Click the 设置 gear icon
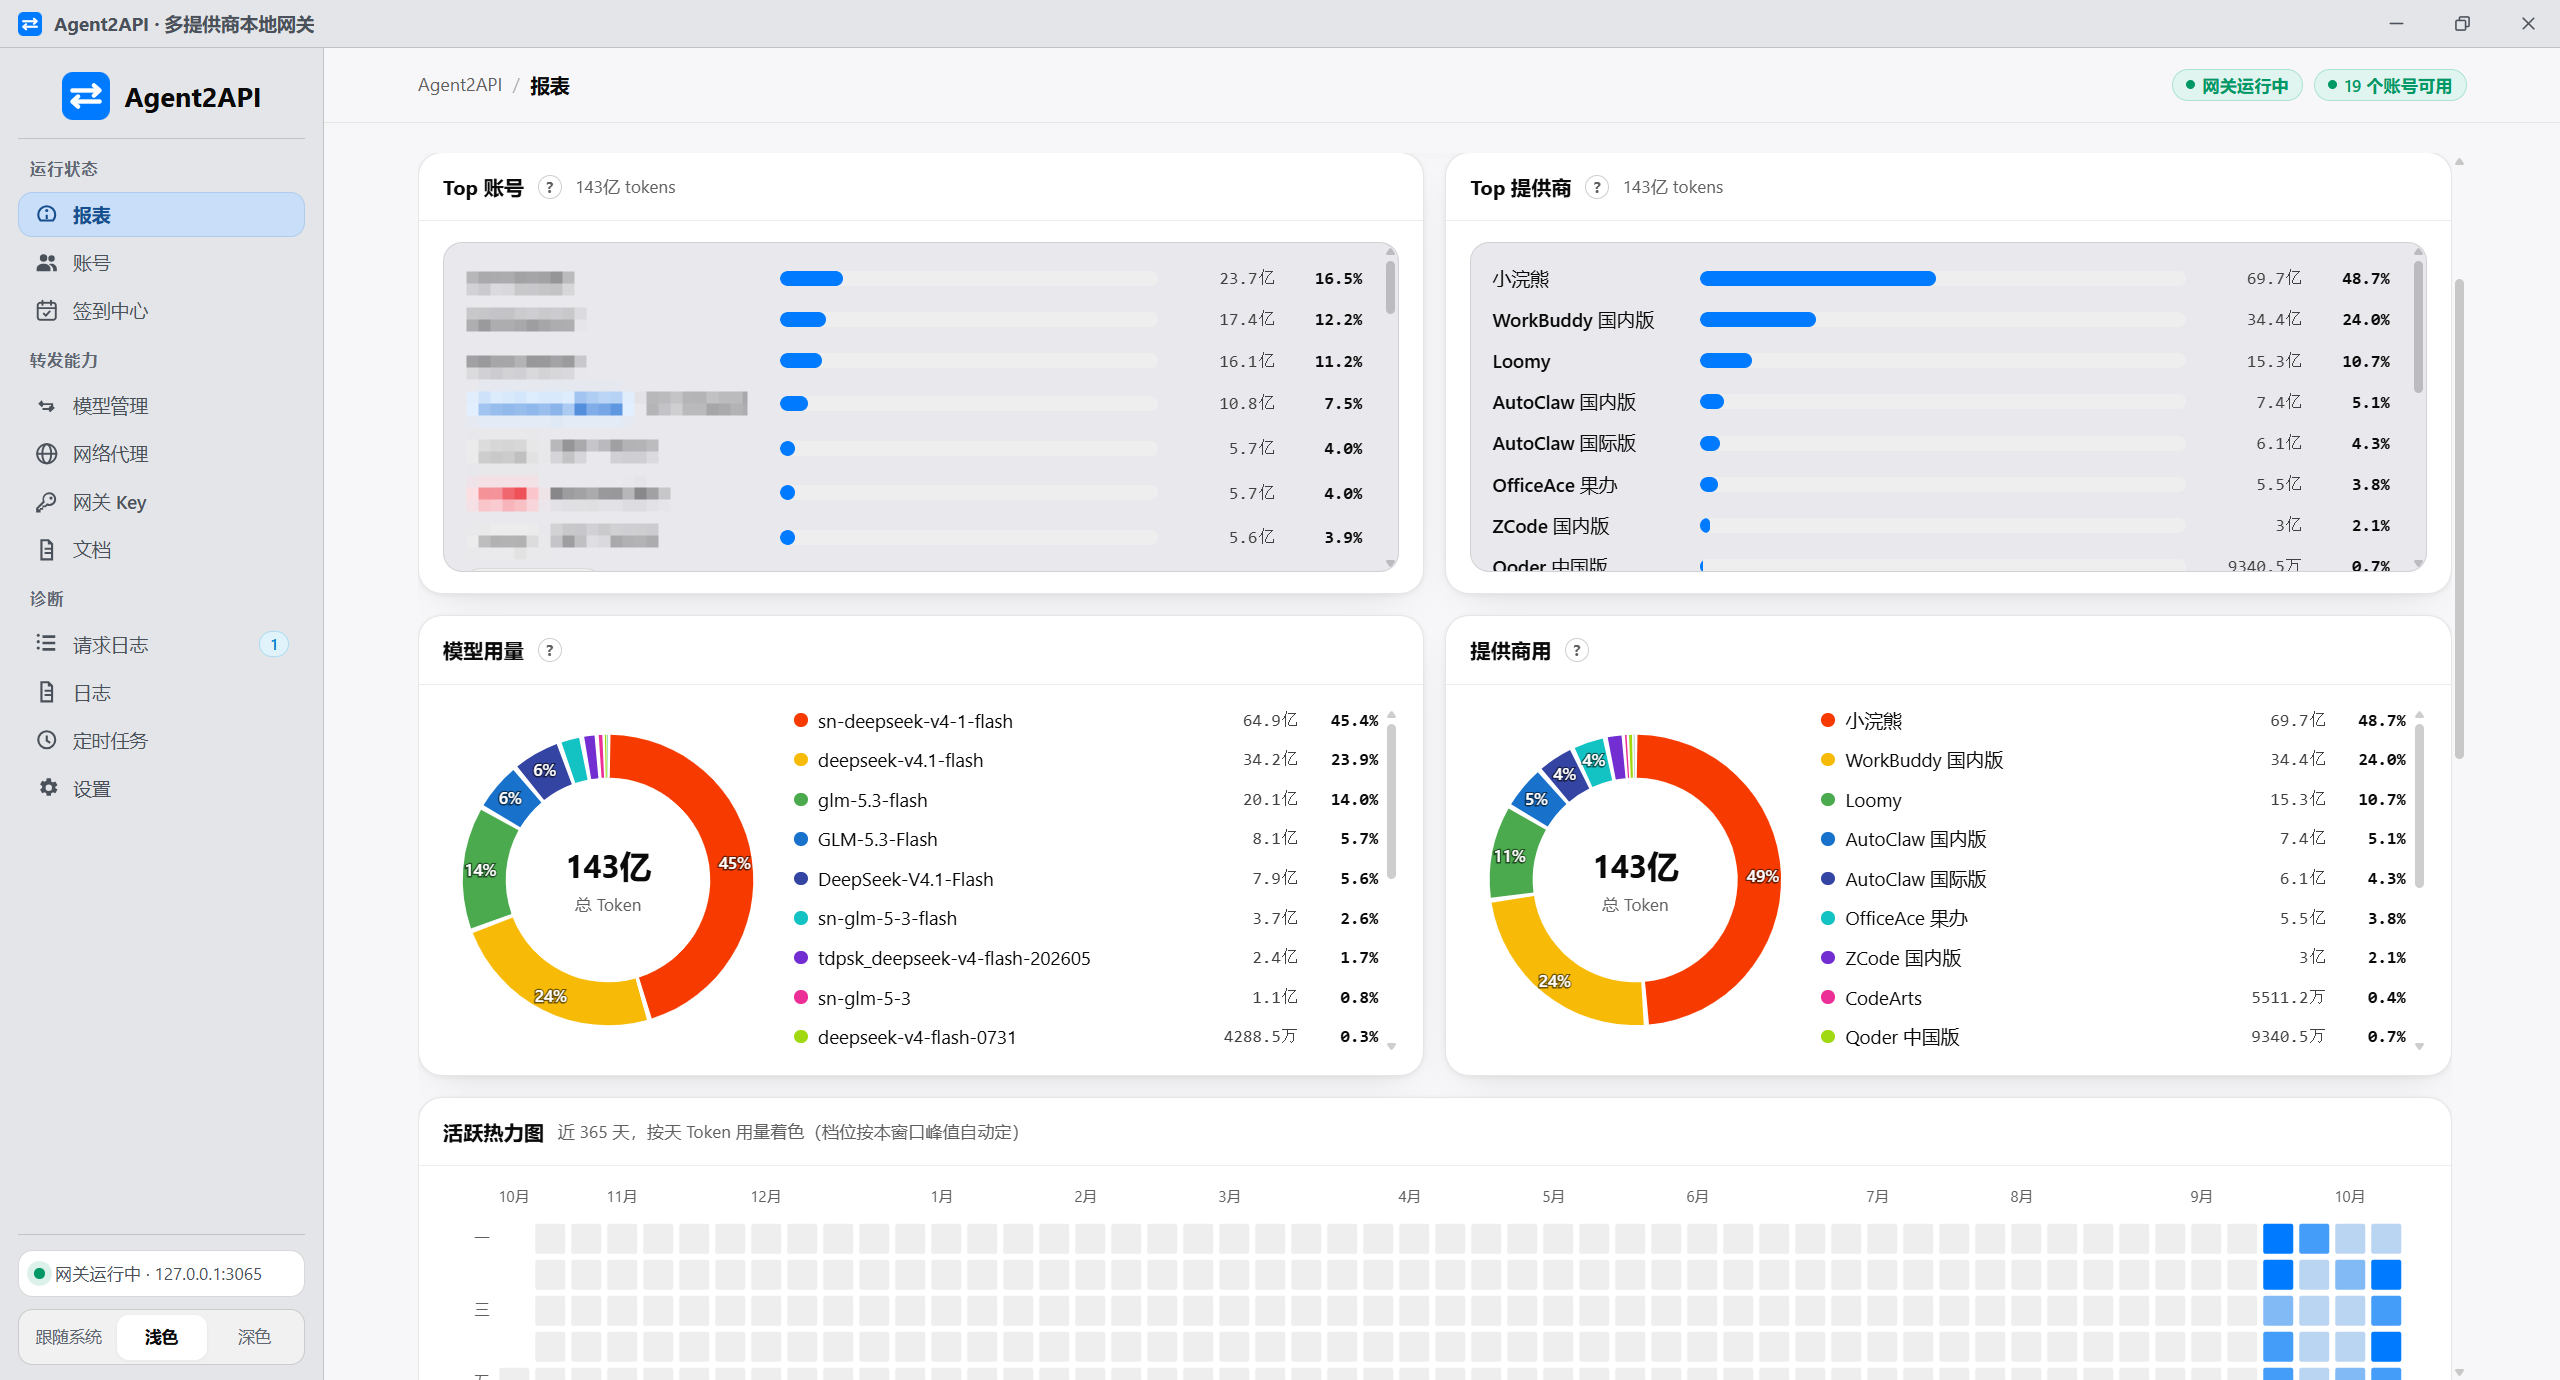 point(47,788)
